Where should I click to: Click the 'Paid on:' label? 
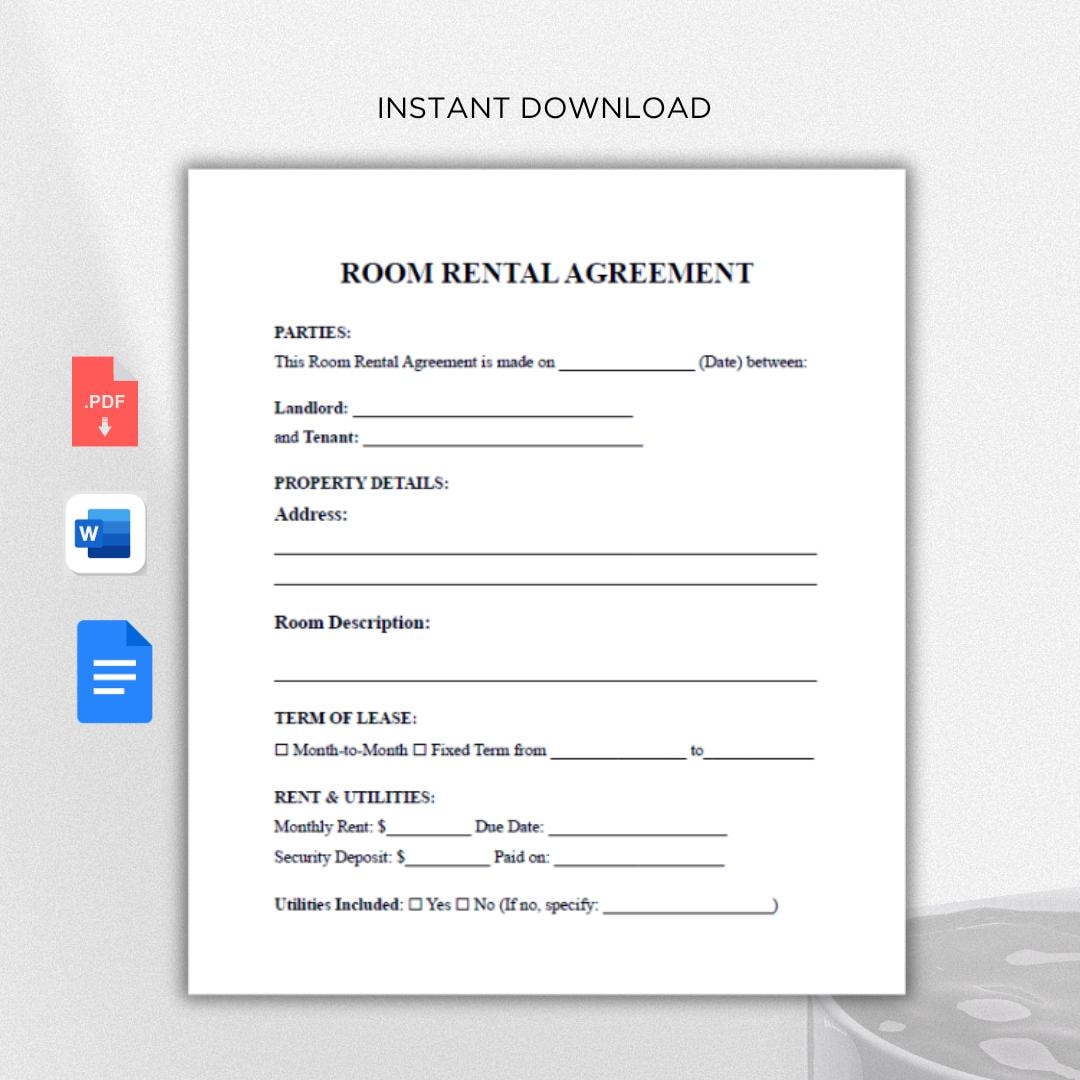[x=522, y=858]
